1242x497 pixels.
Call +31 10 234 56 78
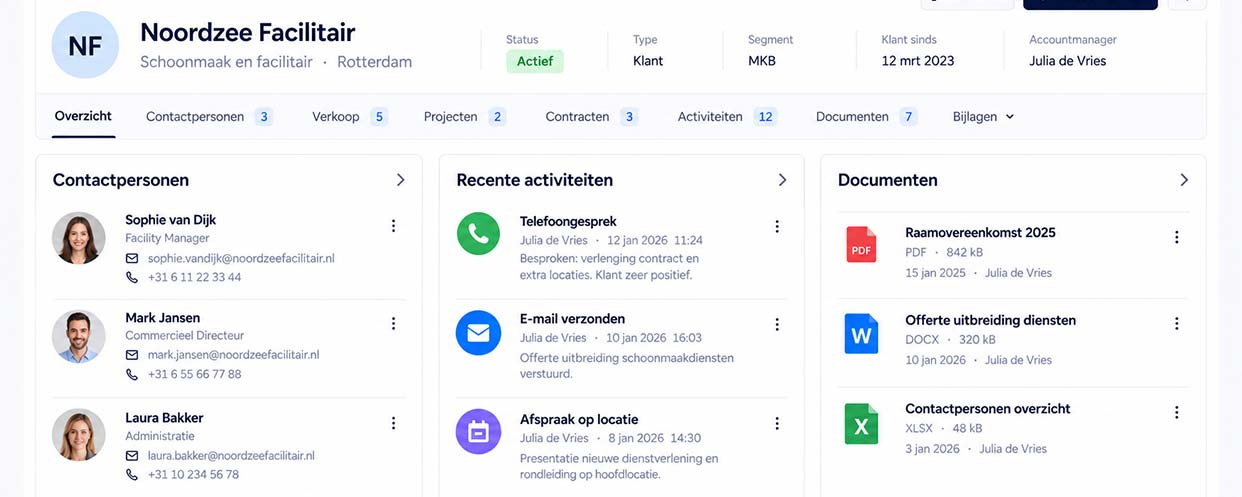pyautogui.click(x=193, y=475)
